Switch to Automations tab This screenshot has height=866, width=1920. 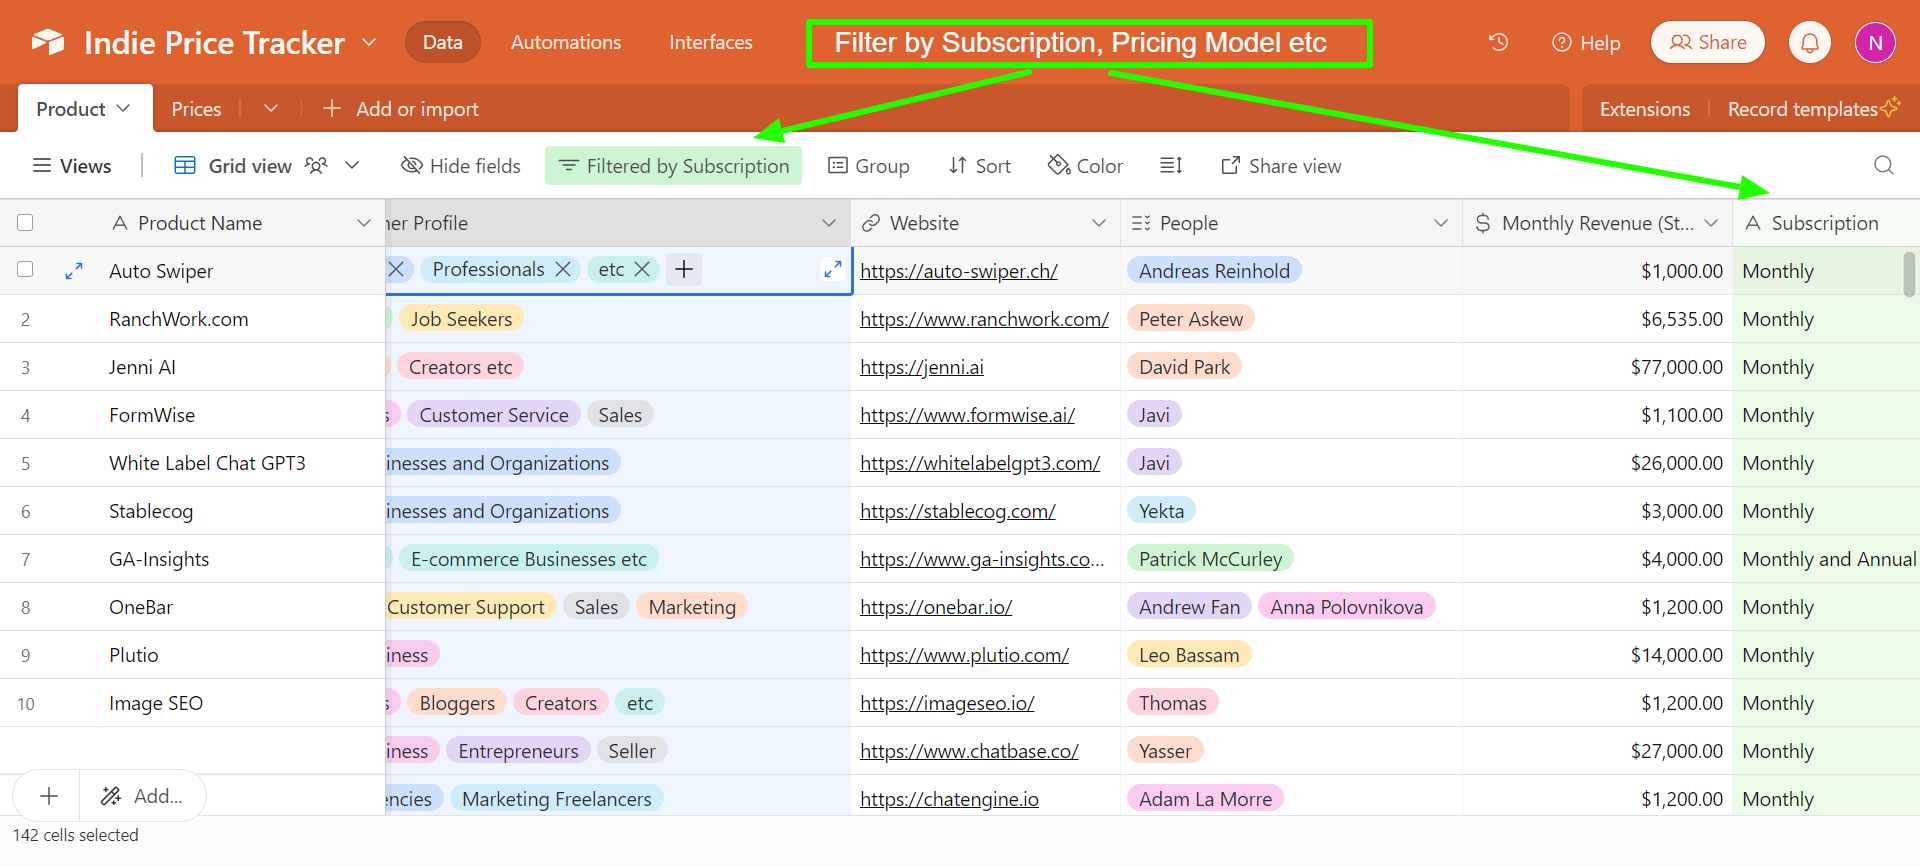point(566,42)
